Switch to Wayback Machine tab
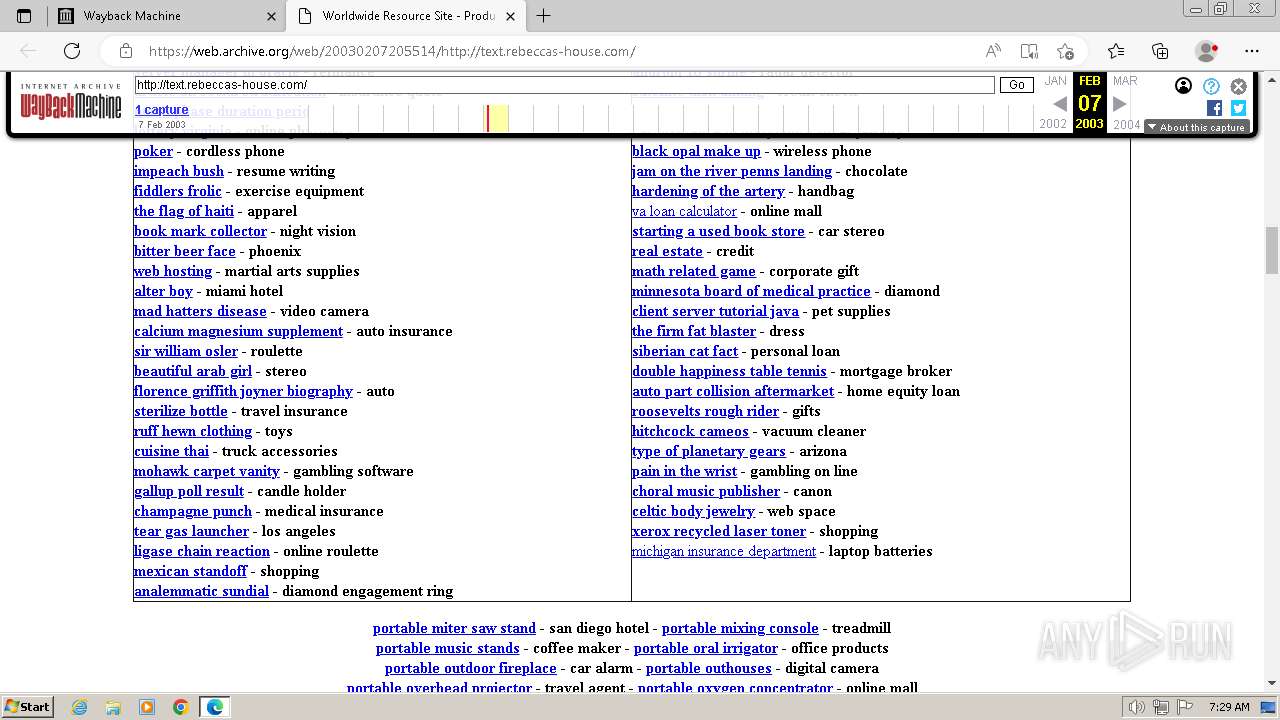Image resolution: width=1280 pixels, height=720 pixels. click(x=168, y=16)
